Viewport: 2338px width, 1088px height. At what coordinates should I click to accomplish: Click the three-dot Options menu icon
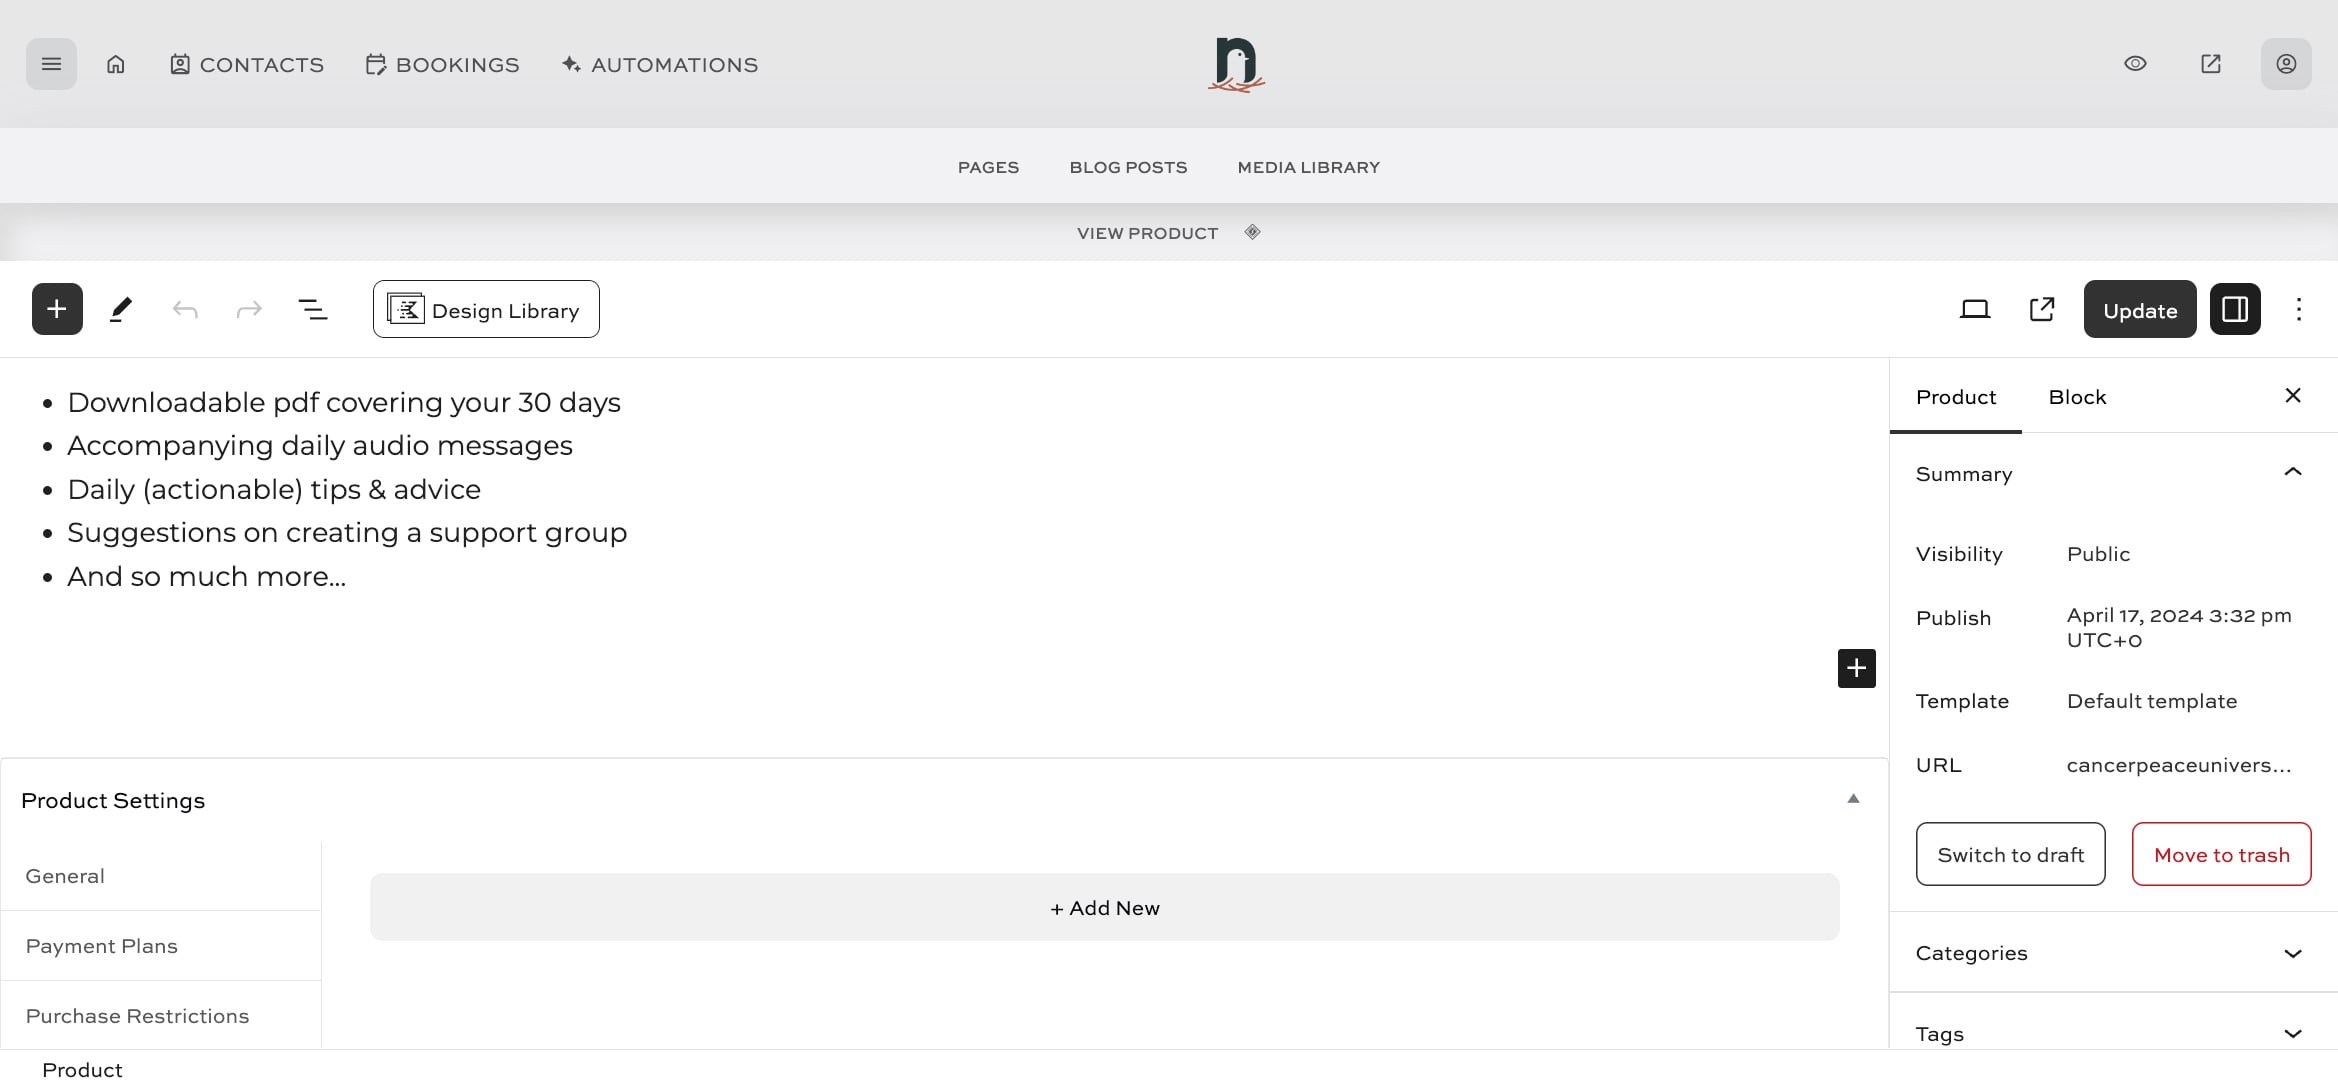pyautogui.click(x=2298, y=309)
